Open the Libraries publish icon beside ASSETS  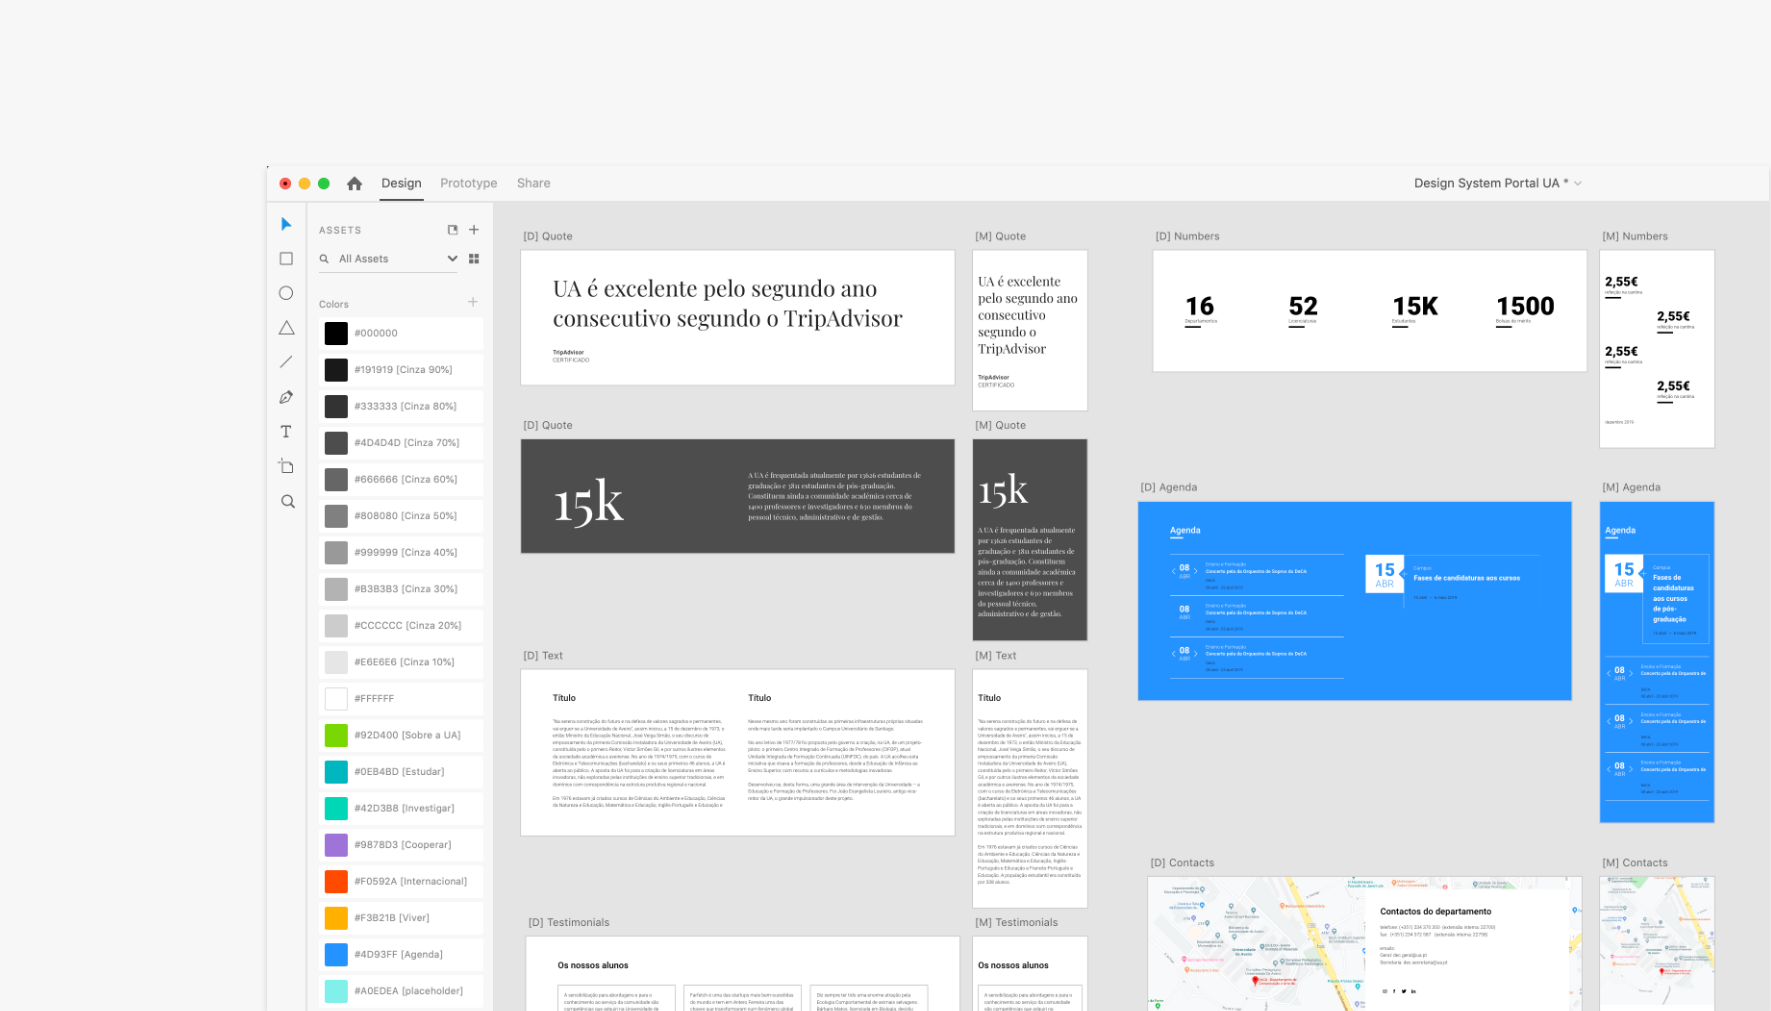(452, 229)
